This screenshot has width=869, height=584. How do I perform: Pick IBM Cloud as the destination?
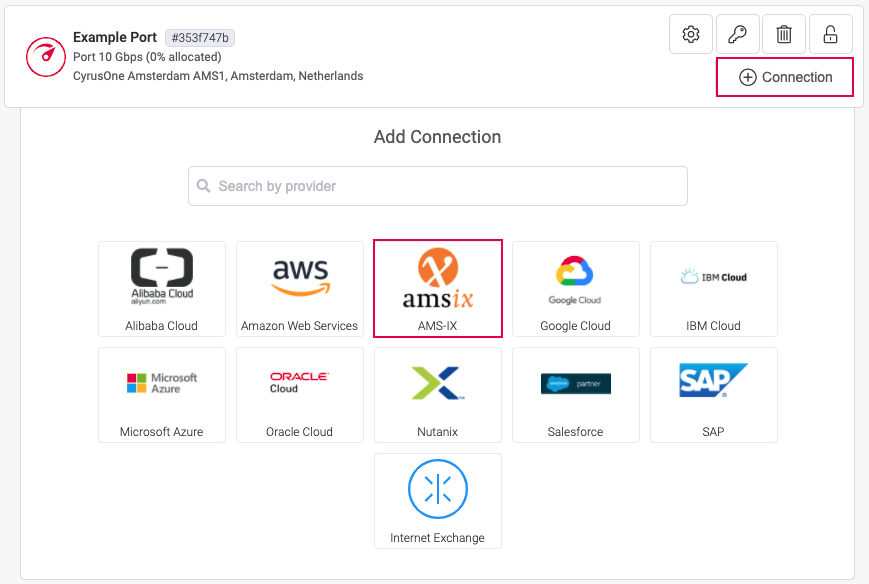click(x=713, y=288)
